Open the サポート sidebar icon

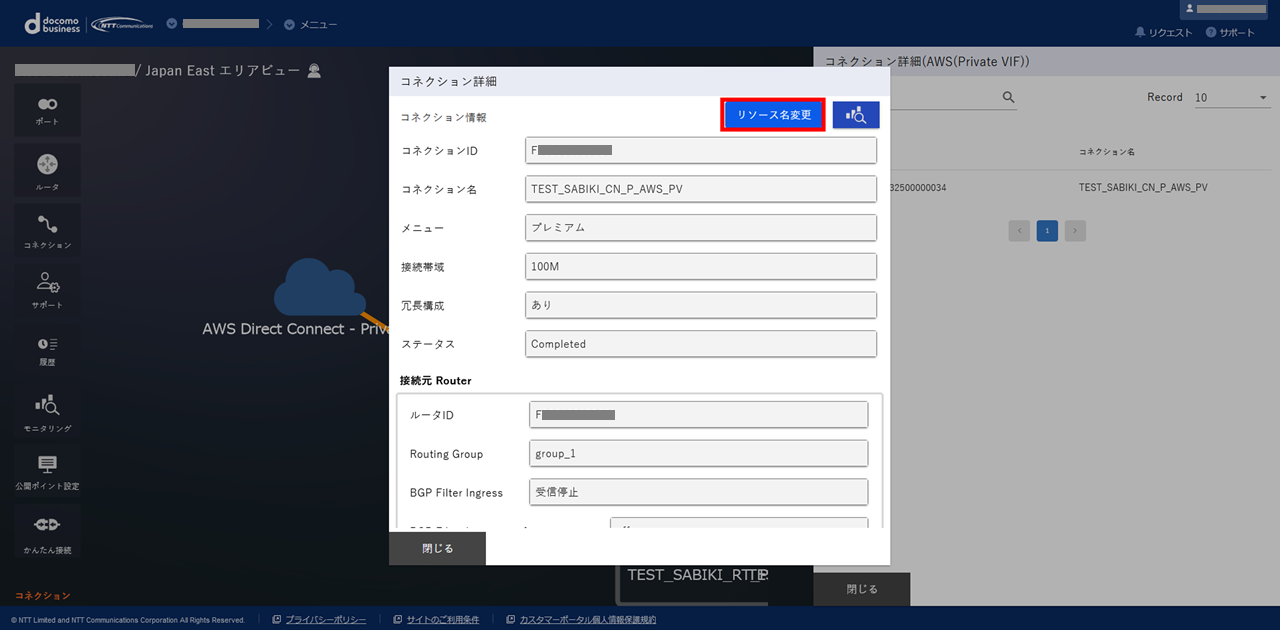coord(47,289)
